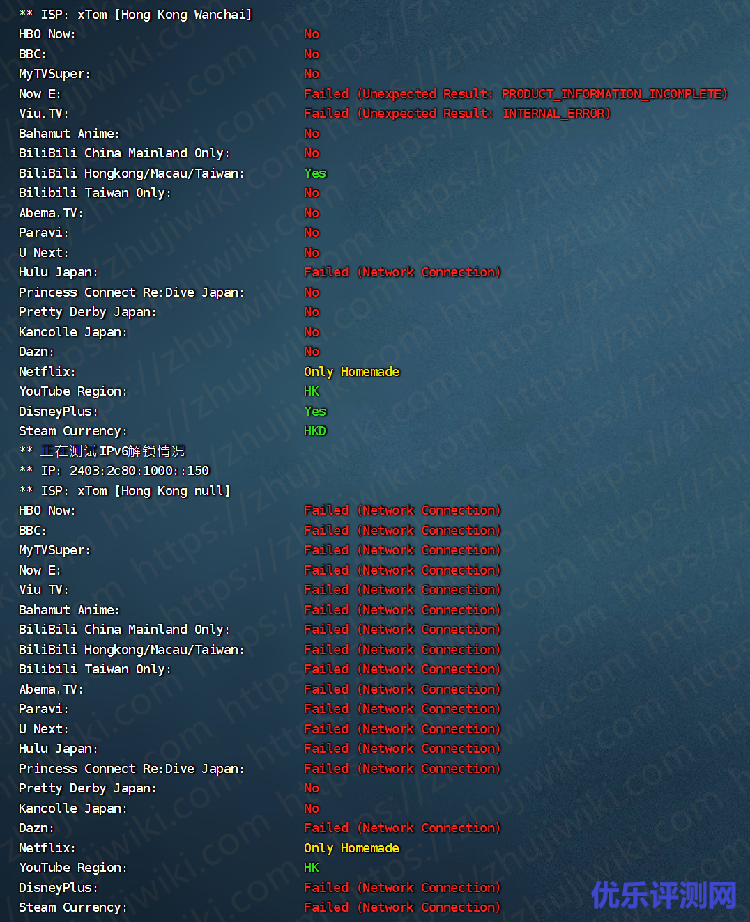Screen dimensions: 750x922
Task: Click 'BBC:' label in the Wanchai section
Action: coord(33,54)
